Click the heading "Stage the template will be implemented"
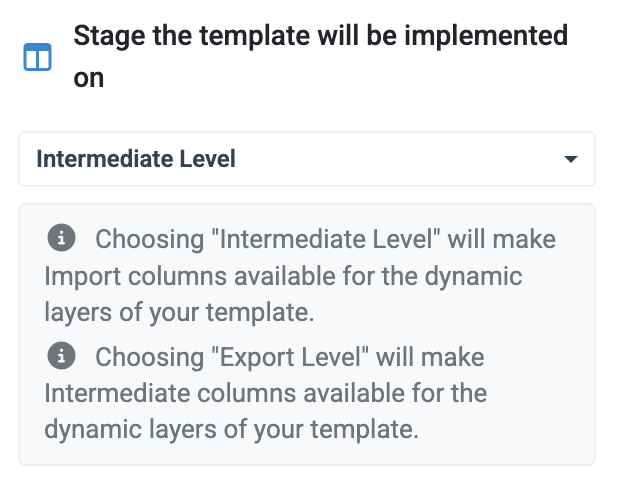 321,36
